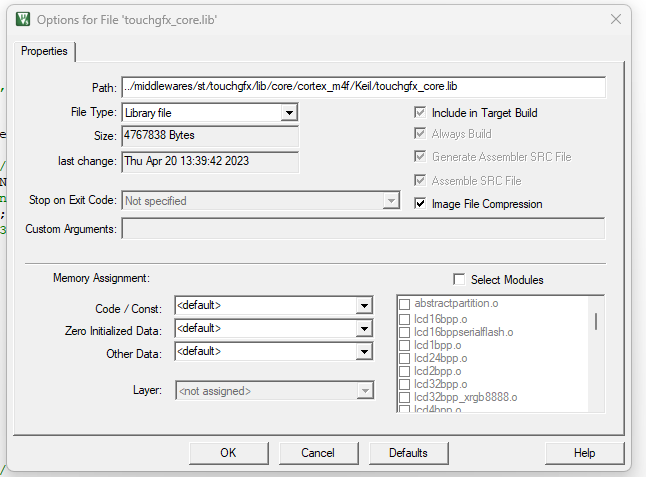Click the Path label
Screen dimensions: 646x477
(104, 88)
